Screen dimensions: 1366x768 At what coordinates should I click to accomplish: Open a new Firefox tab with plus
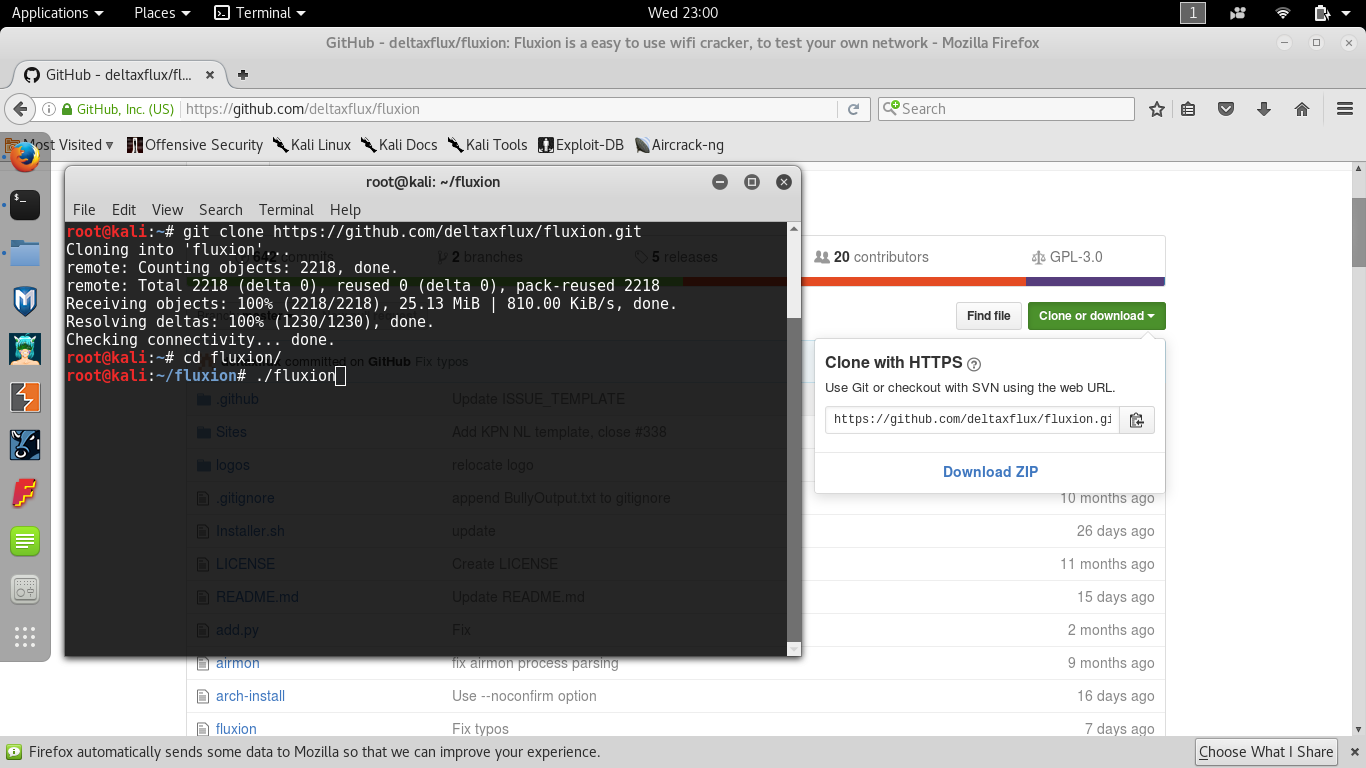(242, 75)
